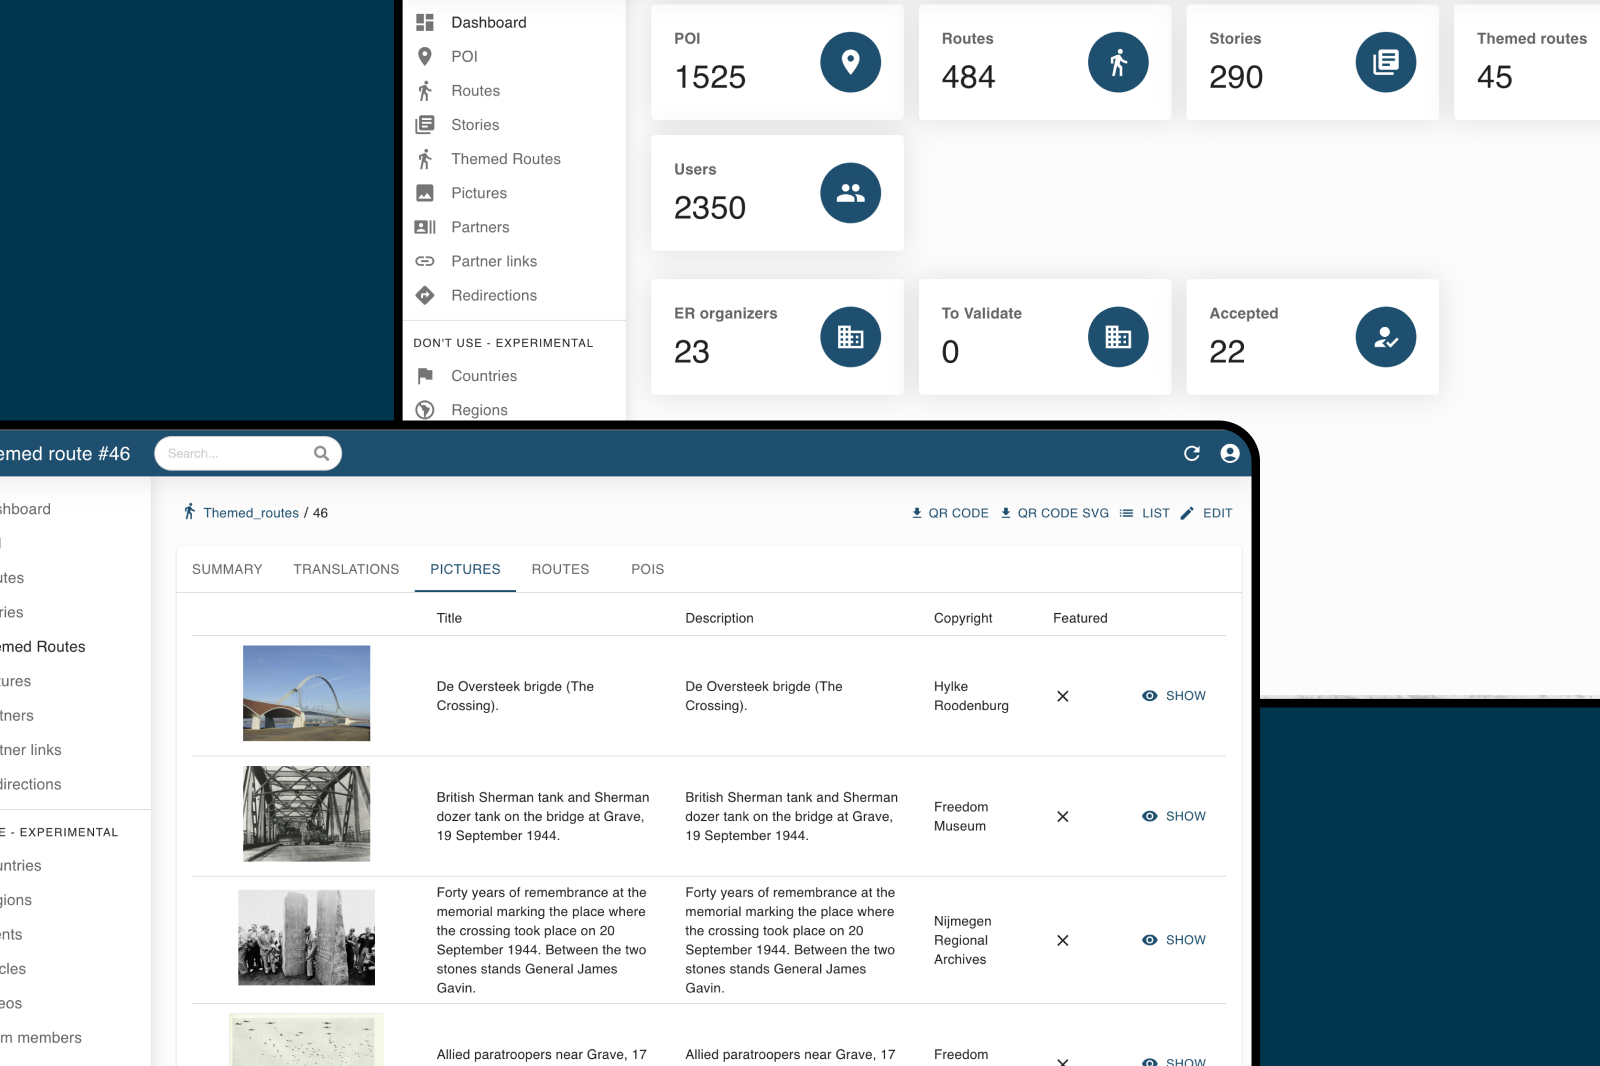Switch to the Translations tab
This screenshot has width=1600, height=1066.
coord(346,569)
